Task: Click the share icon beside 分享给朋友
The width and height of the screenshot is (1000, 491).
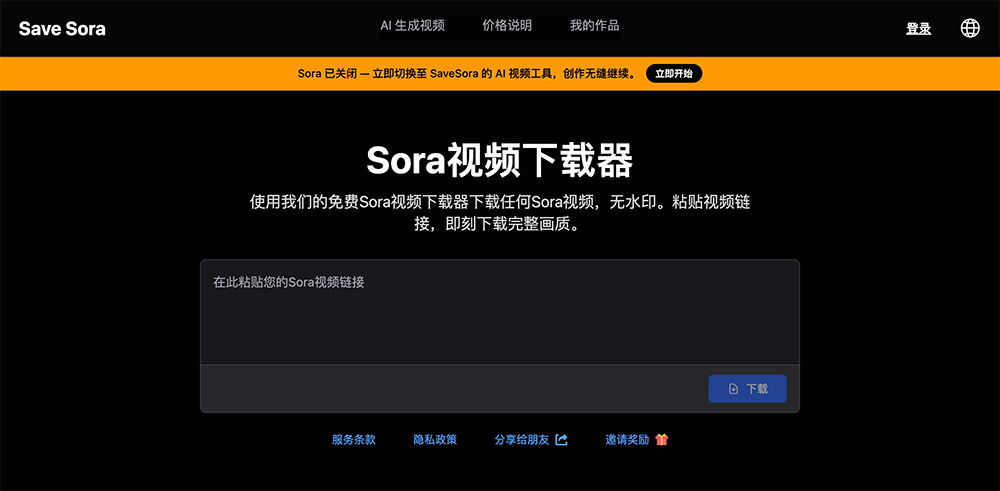Action: coord(561,439)
